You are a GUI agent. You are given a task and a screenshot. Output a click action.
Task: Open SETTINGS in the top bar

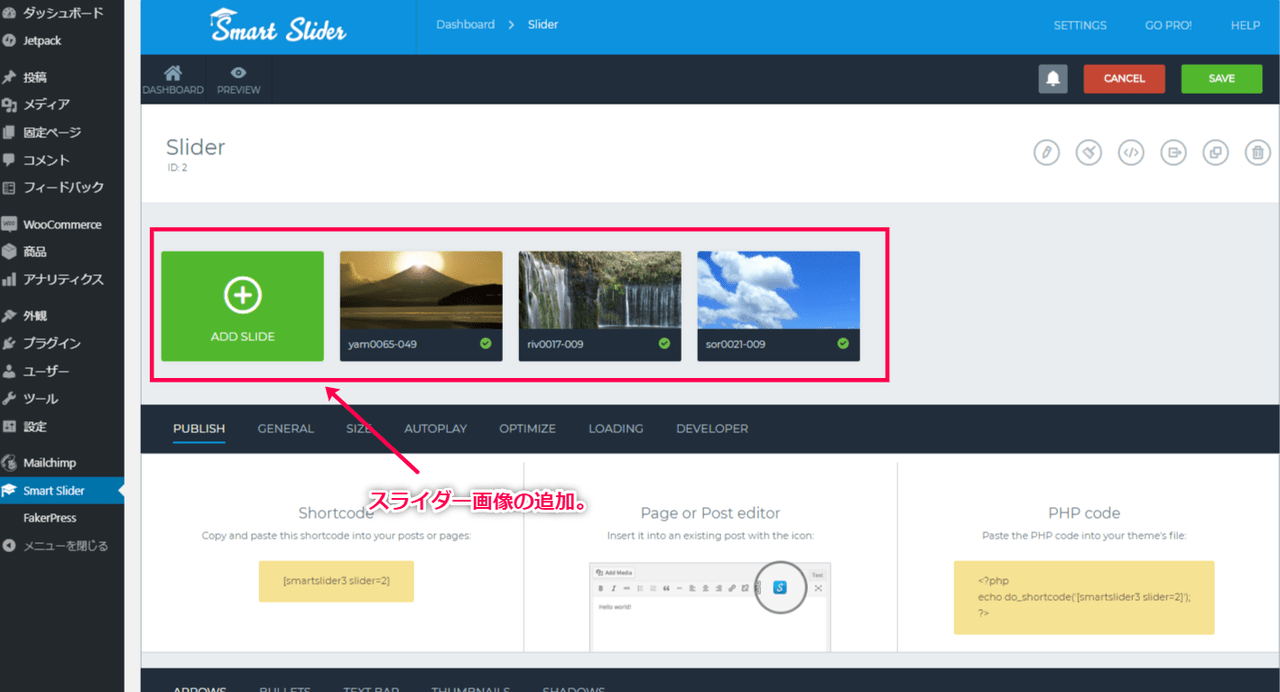1080,26
